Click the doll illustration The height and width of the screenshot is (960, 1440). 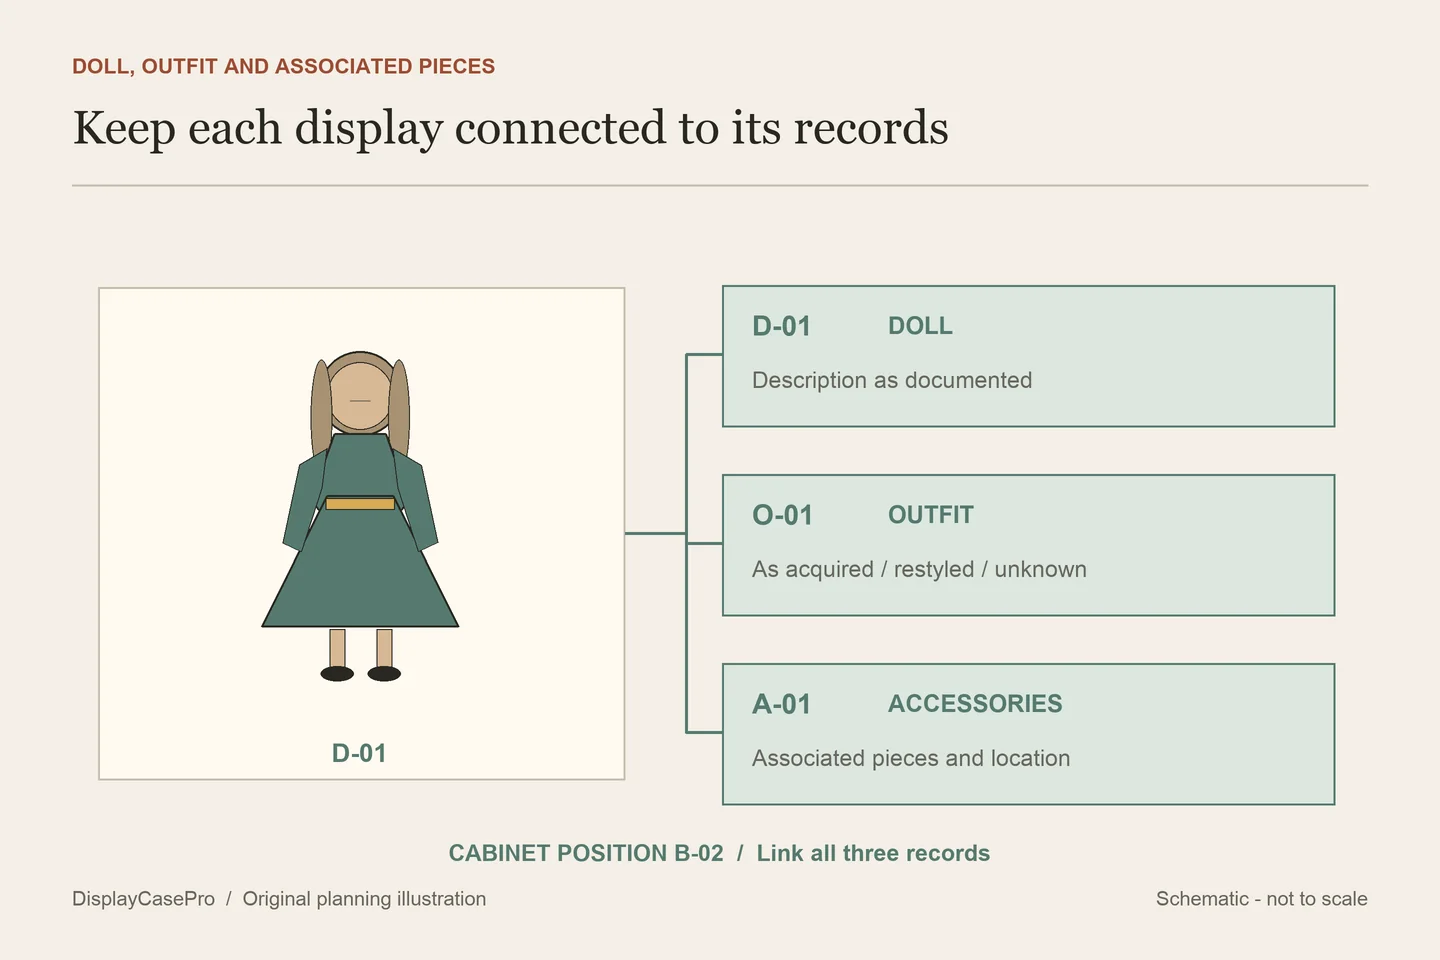pos(360,516)
